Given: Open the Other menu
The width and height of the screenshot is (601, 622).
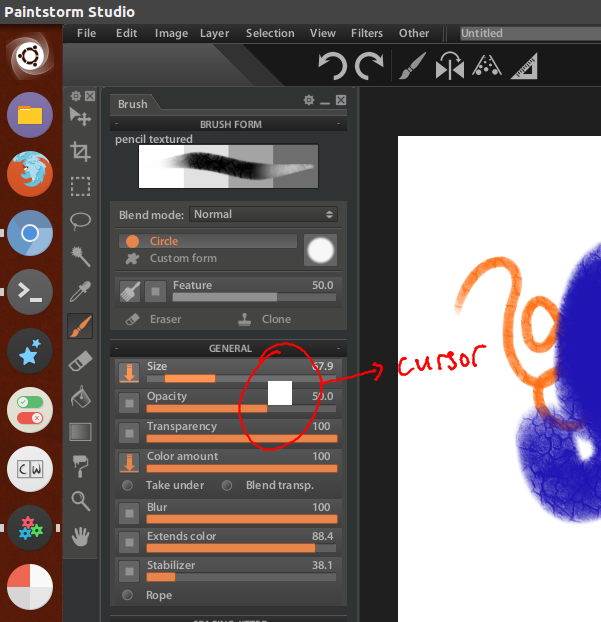Looking at the screenshot, I should coord(414,33).
